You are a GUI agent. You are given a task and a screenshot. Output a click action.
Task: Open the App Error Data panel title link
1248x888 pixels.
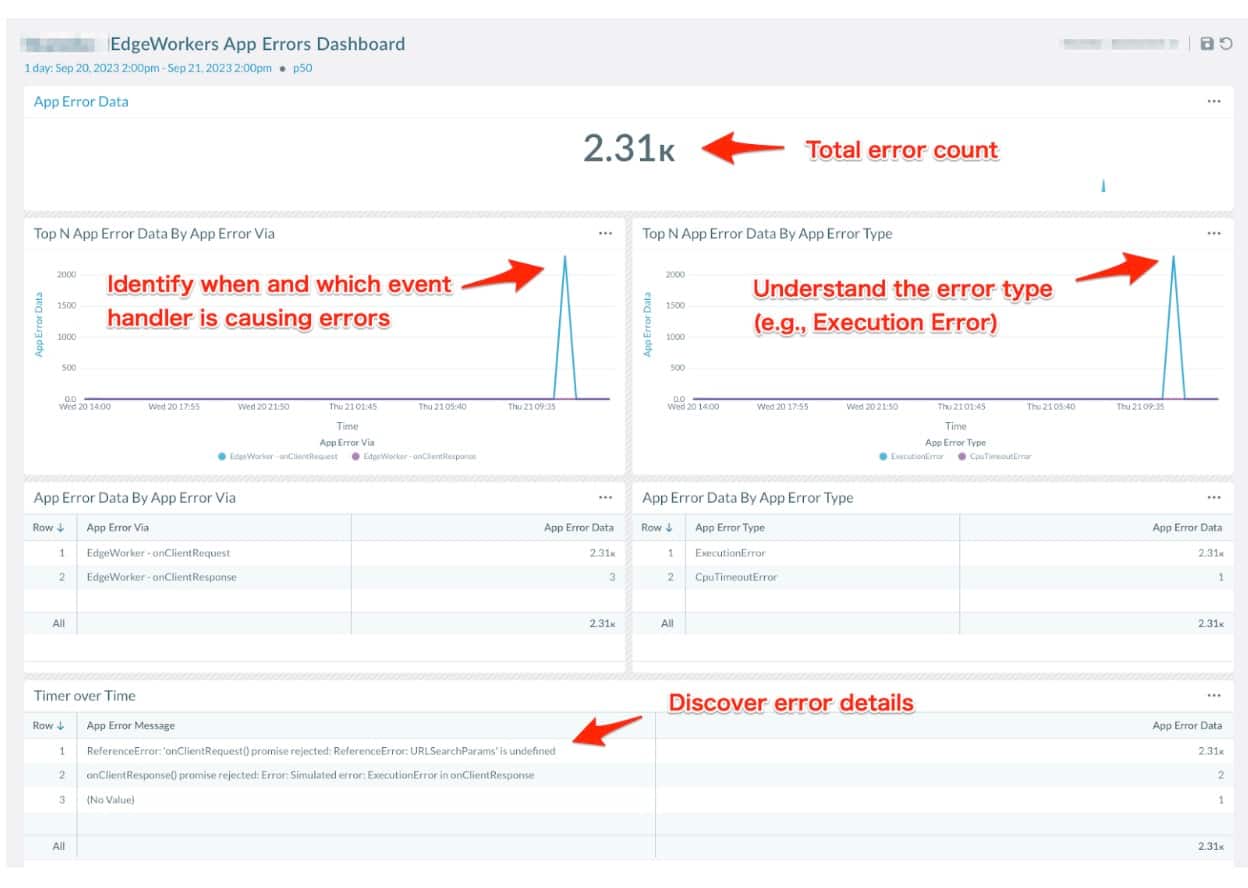point(81,101)
